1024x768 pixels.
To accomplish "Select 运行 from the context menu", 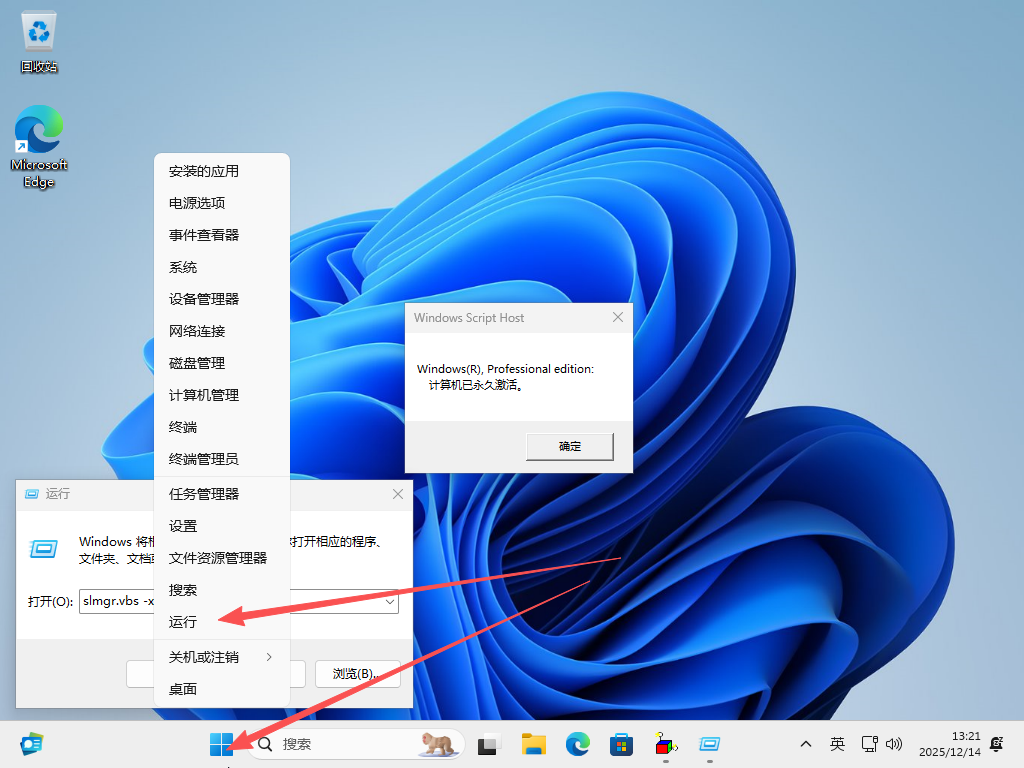I will (x=183, y=622).
